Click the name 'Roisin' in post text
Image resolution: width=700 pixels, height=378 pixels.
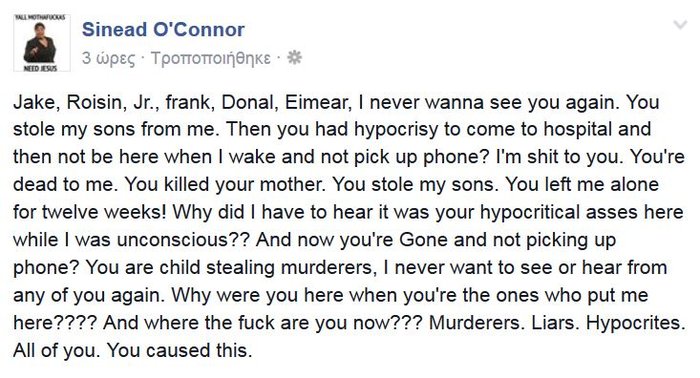(96, 103)
